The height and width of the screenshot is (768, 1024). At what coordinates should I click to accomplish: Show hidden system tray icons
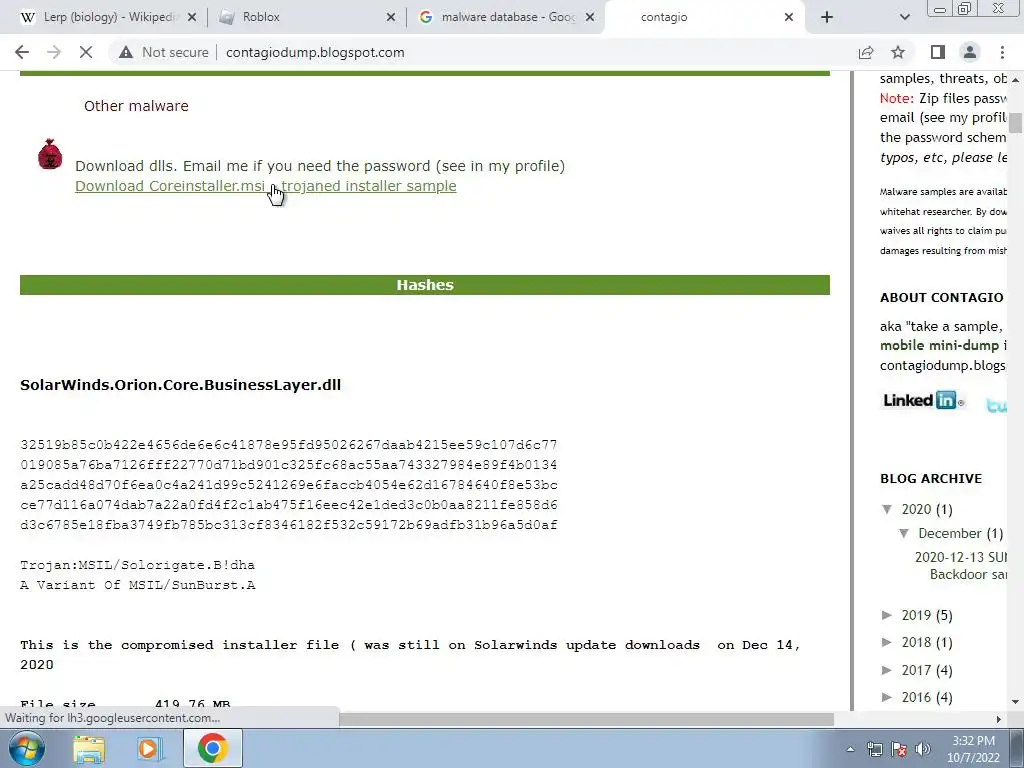click(x=850, y=749)
